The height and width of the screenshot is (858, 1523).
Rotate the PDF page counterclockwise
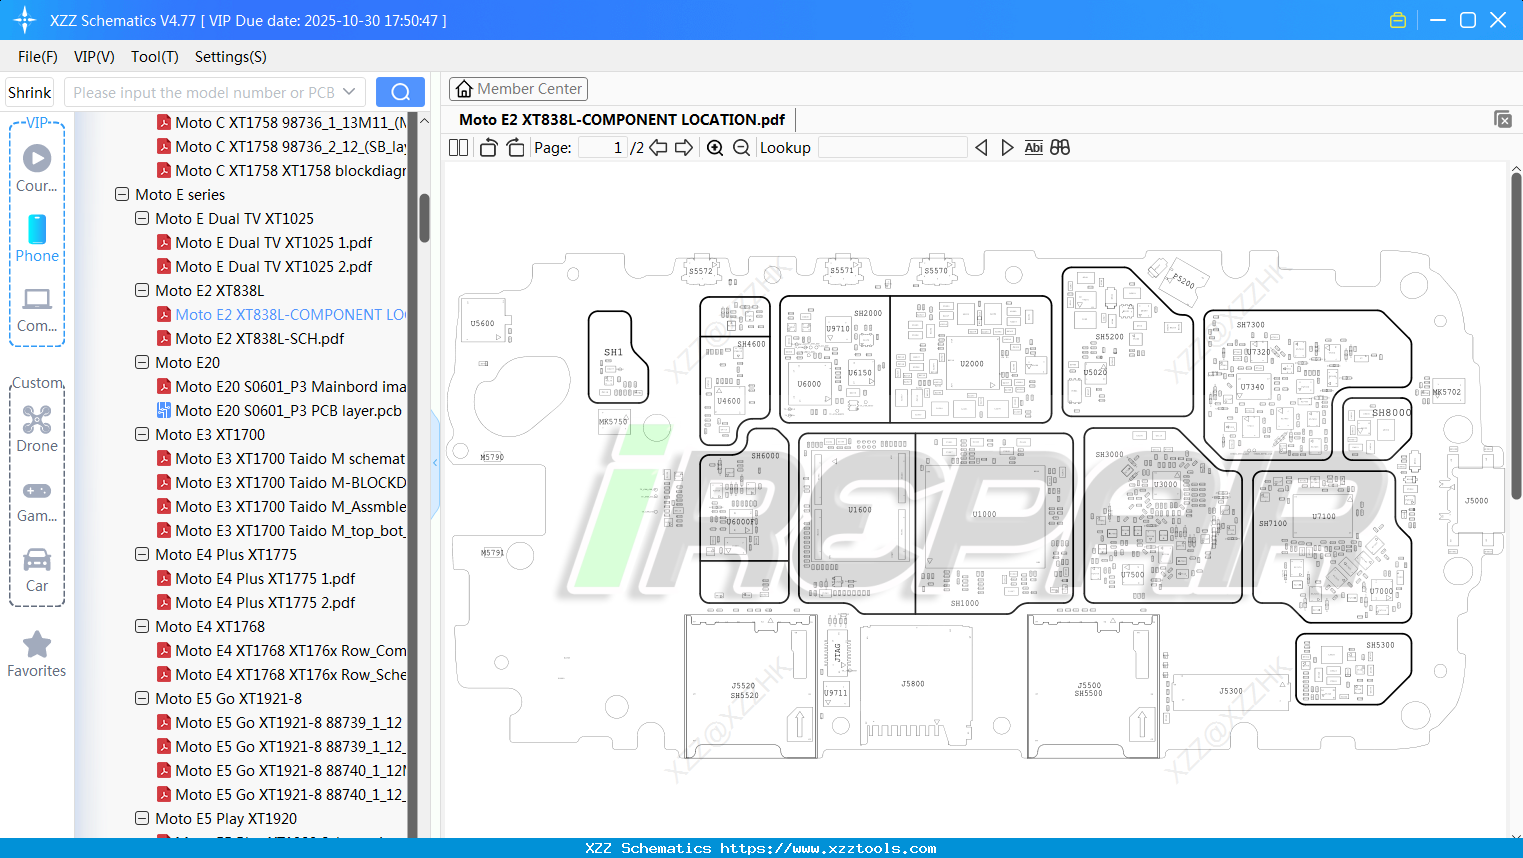[487, 147]
